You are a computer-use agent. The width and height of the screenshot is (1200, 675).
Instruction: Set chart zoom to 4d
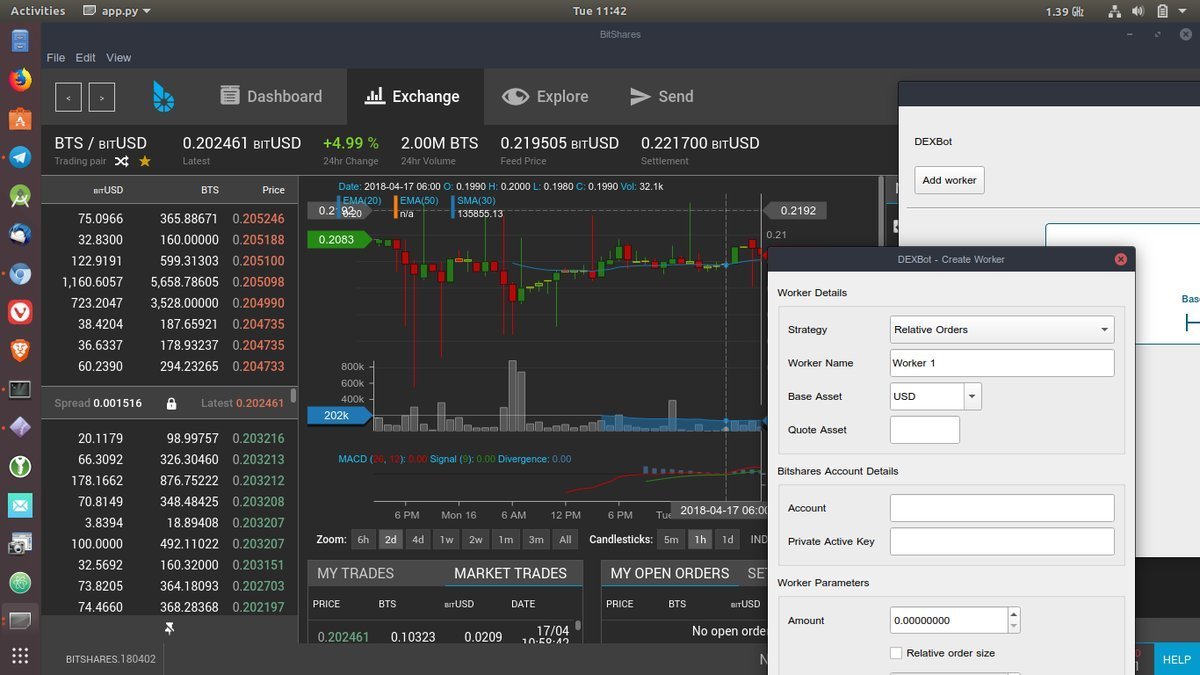pos(418,540)
